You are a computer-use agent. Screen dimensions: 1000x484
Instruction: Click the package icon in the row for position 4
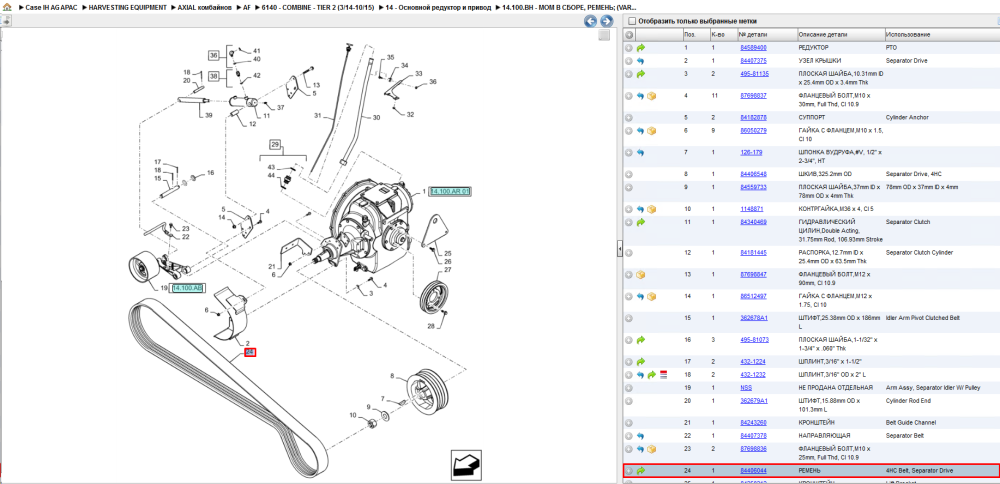652,96
